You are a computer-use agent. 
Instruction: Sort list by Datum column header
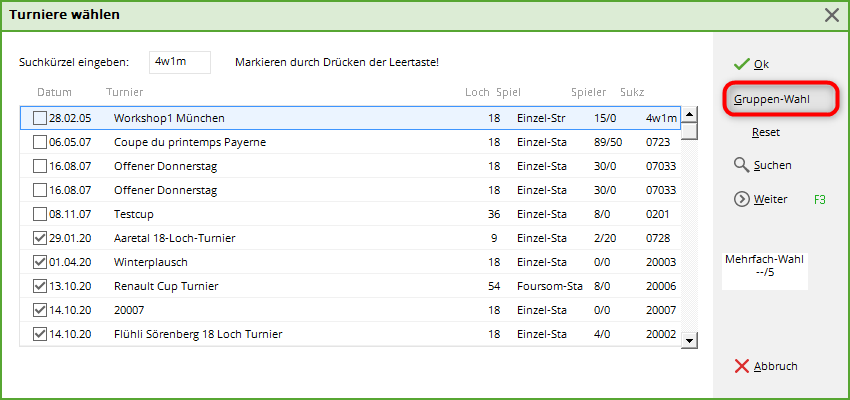54,93
